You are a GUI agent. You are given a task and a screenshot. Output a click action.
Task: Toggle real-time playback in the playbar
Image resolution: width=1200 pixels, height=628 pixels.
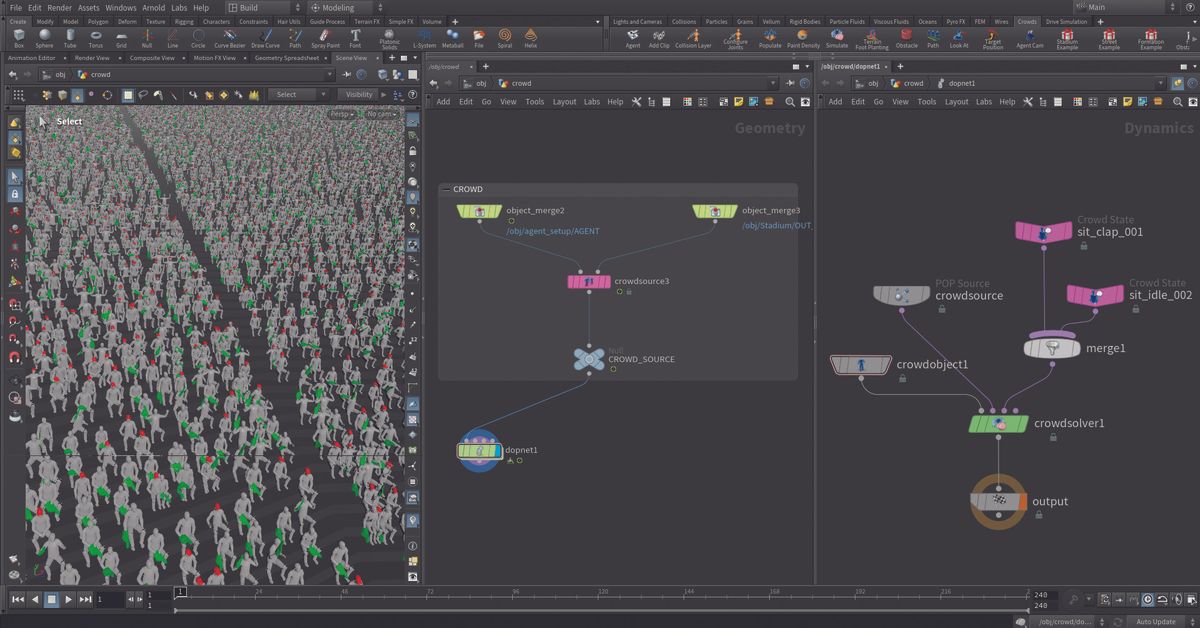coord(1147,599)
